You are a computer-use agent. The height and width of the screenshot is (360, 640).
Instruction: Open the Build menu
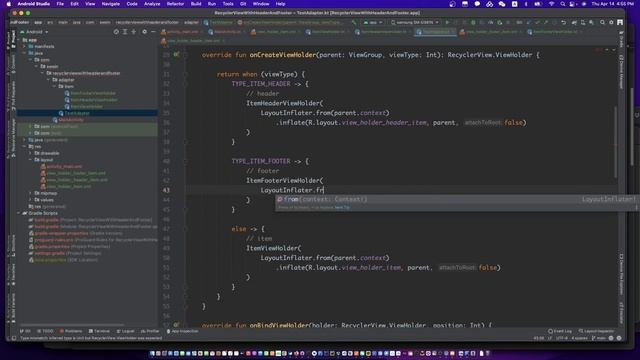click(196, 4)
